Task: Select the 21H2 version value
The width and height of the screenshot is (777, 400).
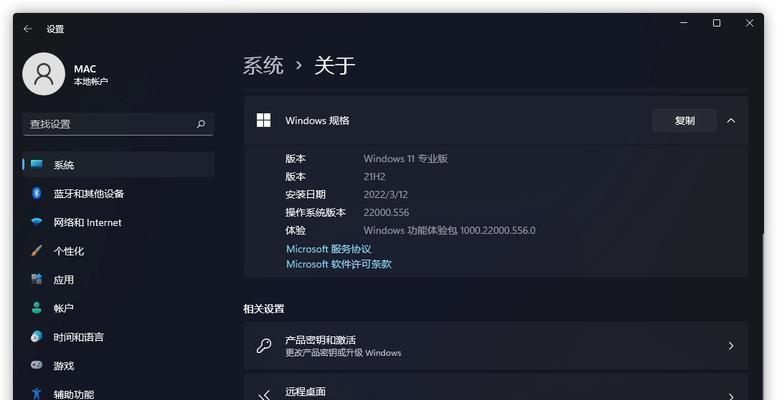Action: (374, 176)
